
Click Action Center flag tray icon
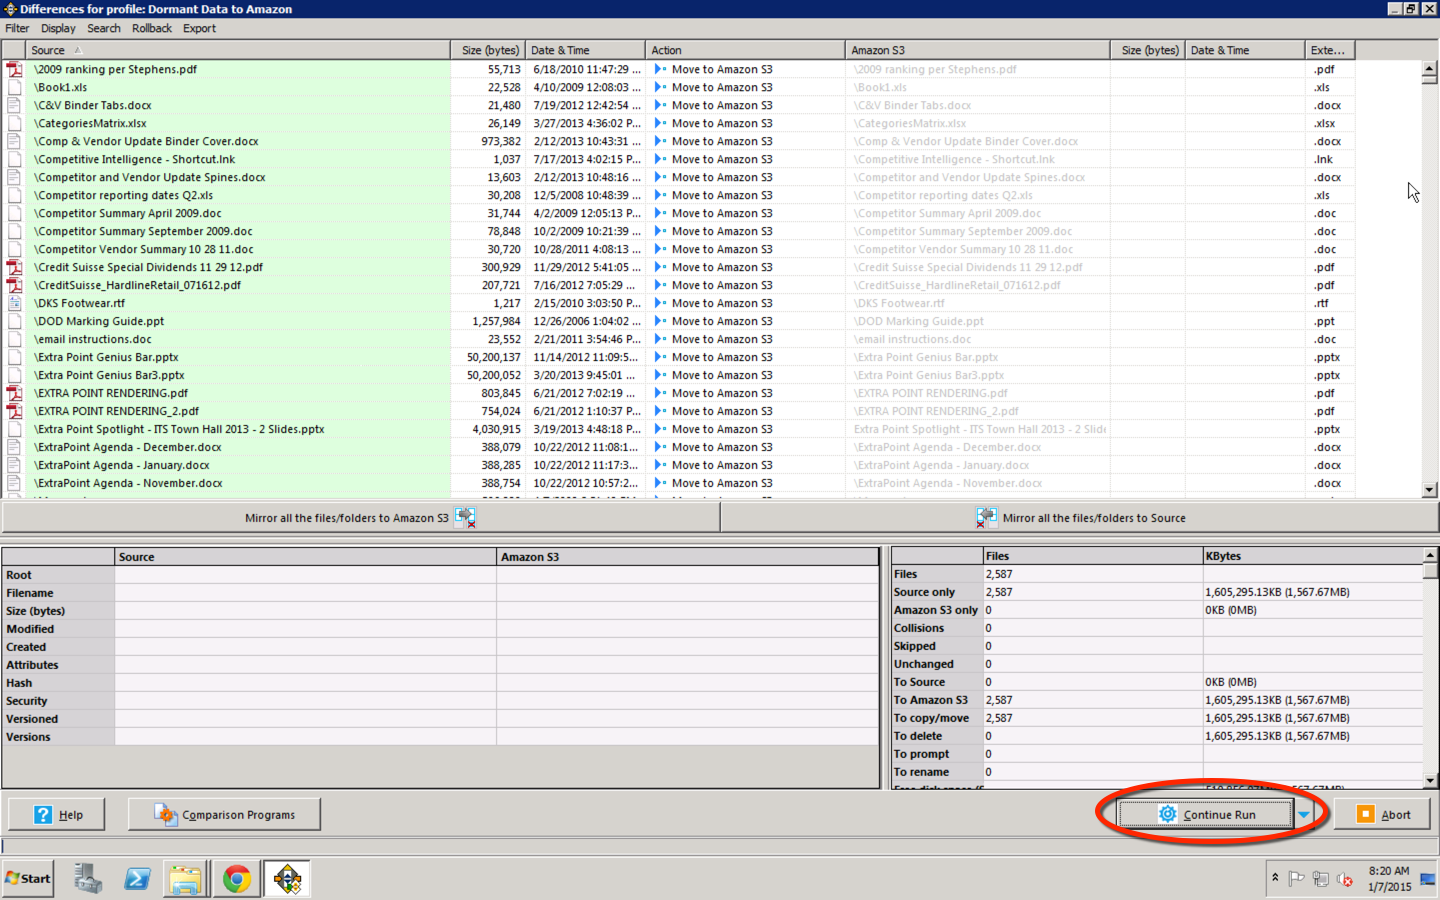[1297, 879]
